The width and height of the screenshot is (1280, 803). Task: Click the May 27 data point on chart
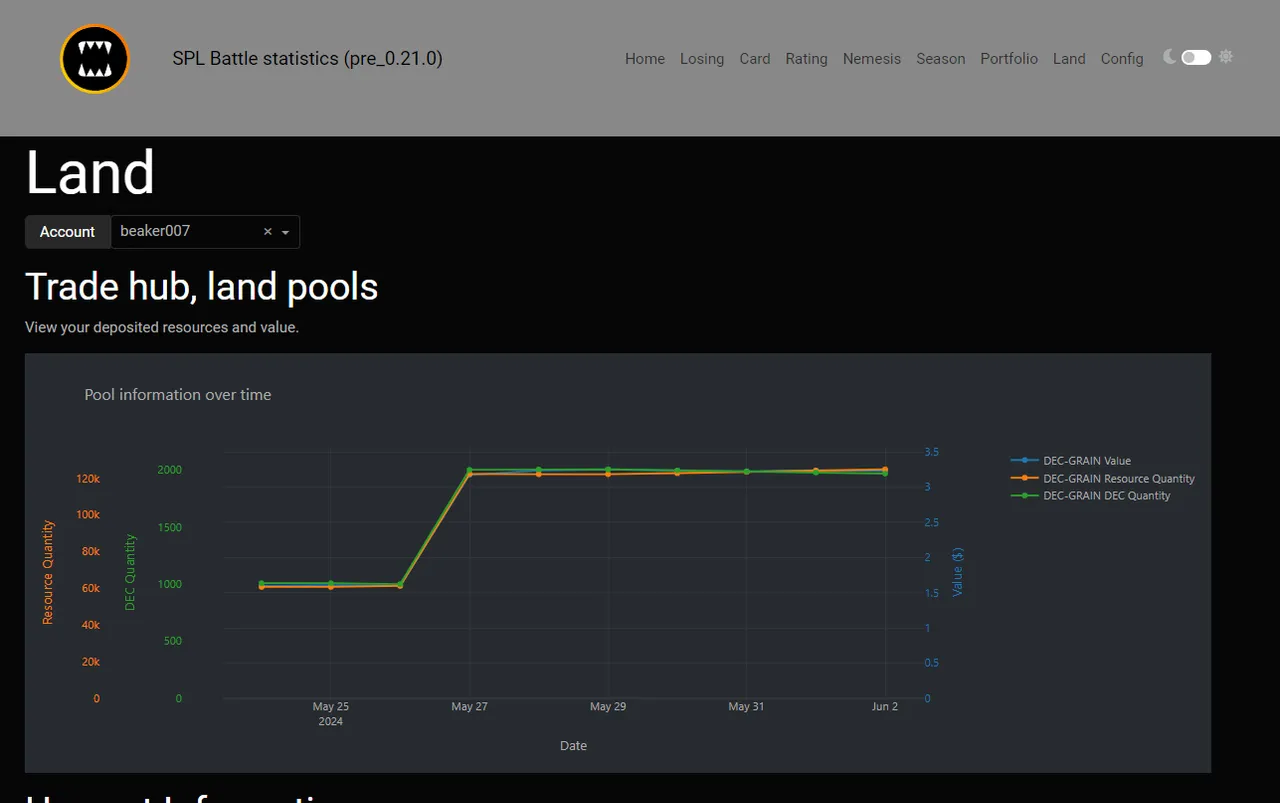tap(469, 471)
